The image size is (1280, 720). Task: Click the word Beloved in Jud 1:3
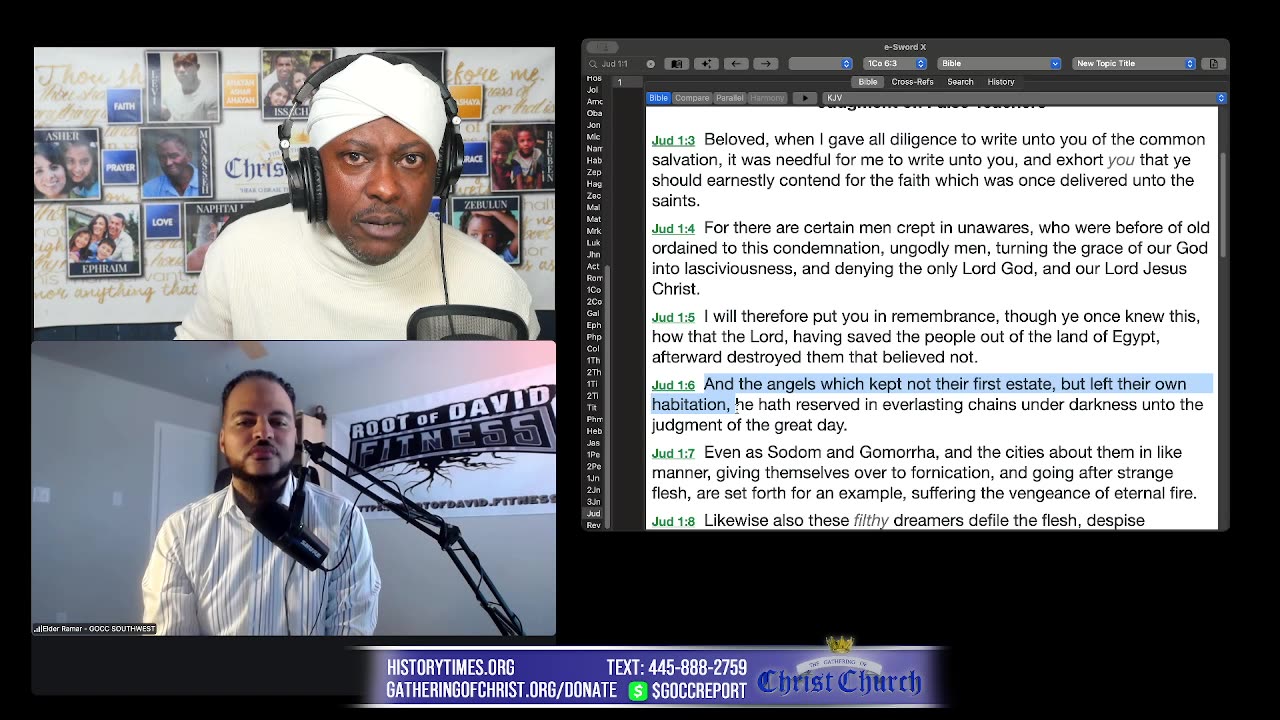click(x=735, y=140)
